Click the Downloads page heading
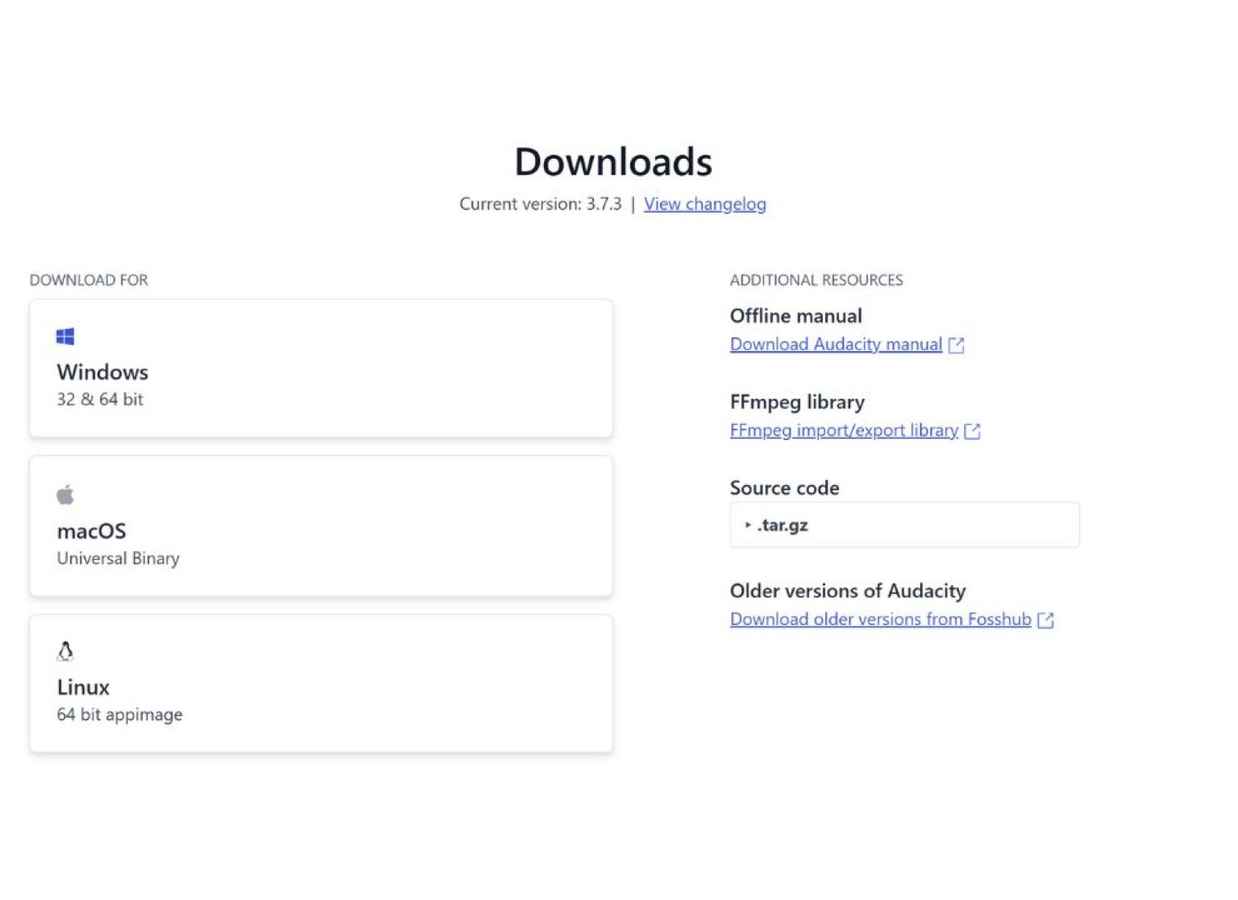1238x900 pixels. coord(613,162)
